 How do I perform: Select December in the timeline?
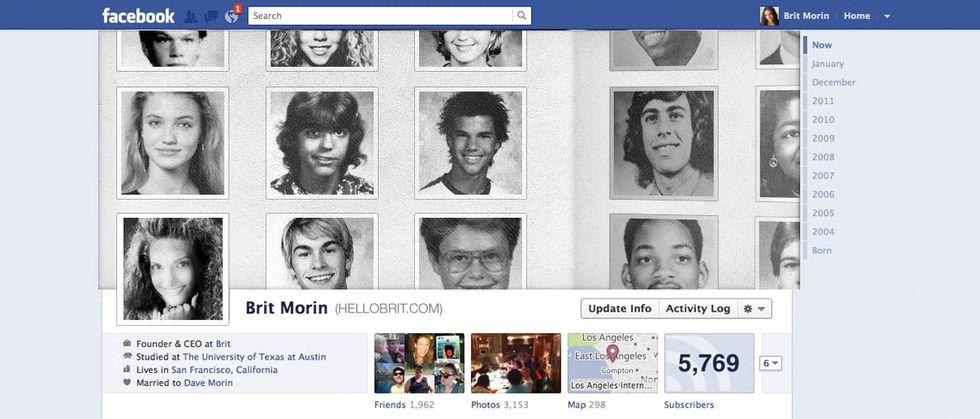pyautogui.click(x=833, y=82)
